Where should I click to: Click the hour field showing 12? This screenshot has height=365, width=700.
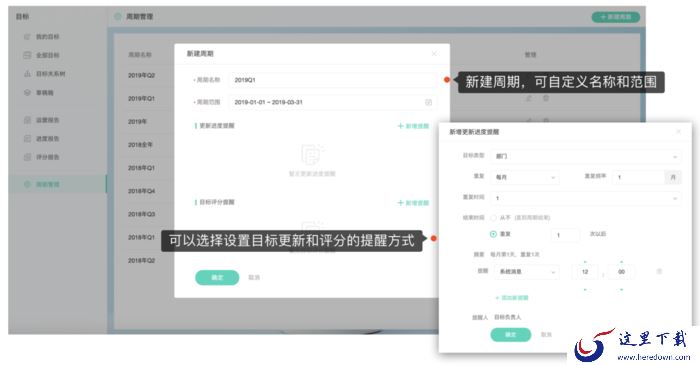point(585,272)
